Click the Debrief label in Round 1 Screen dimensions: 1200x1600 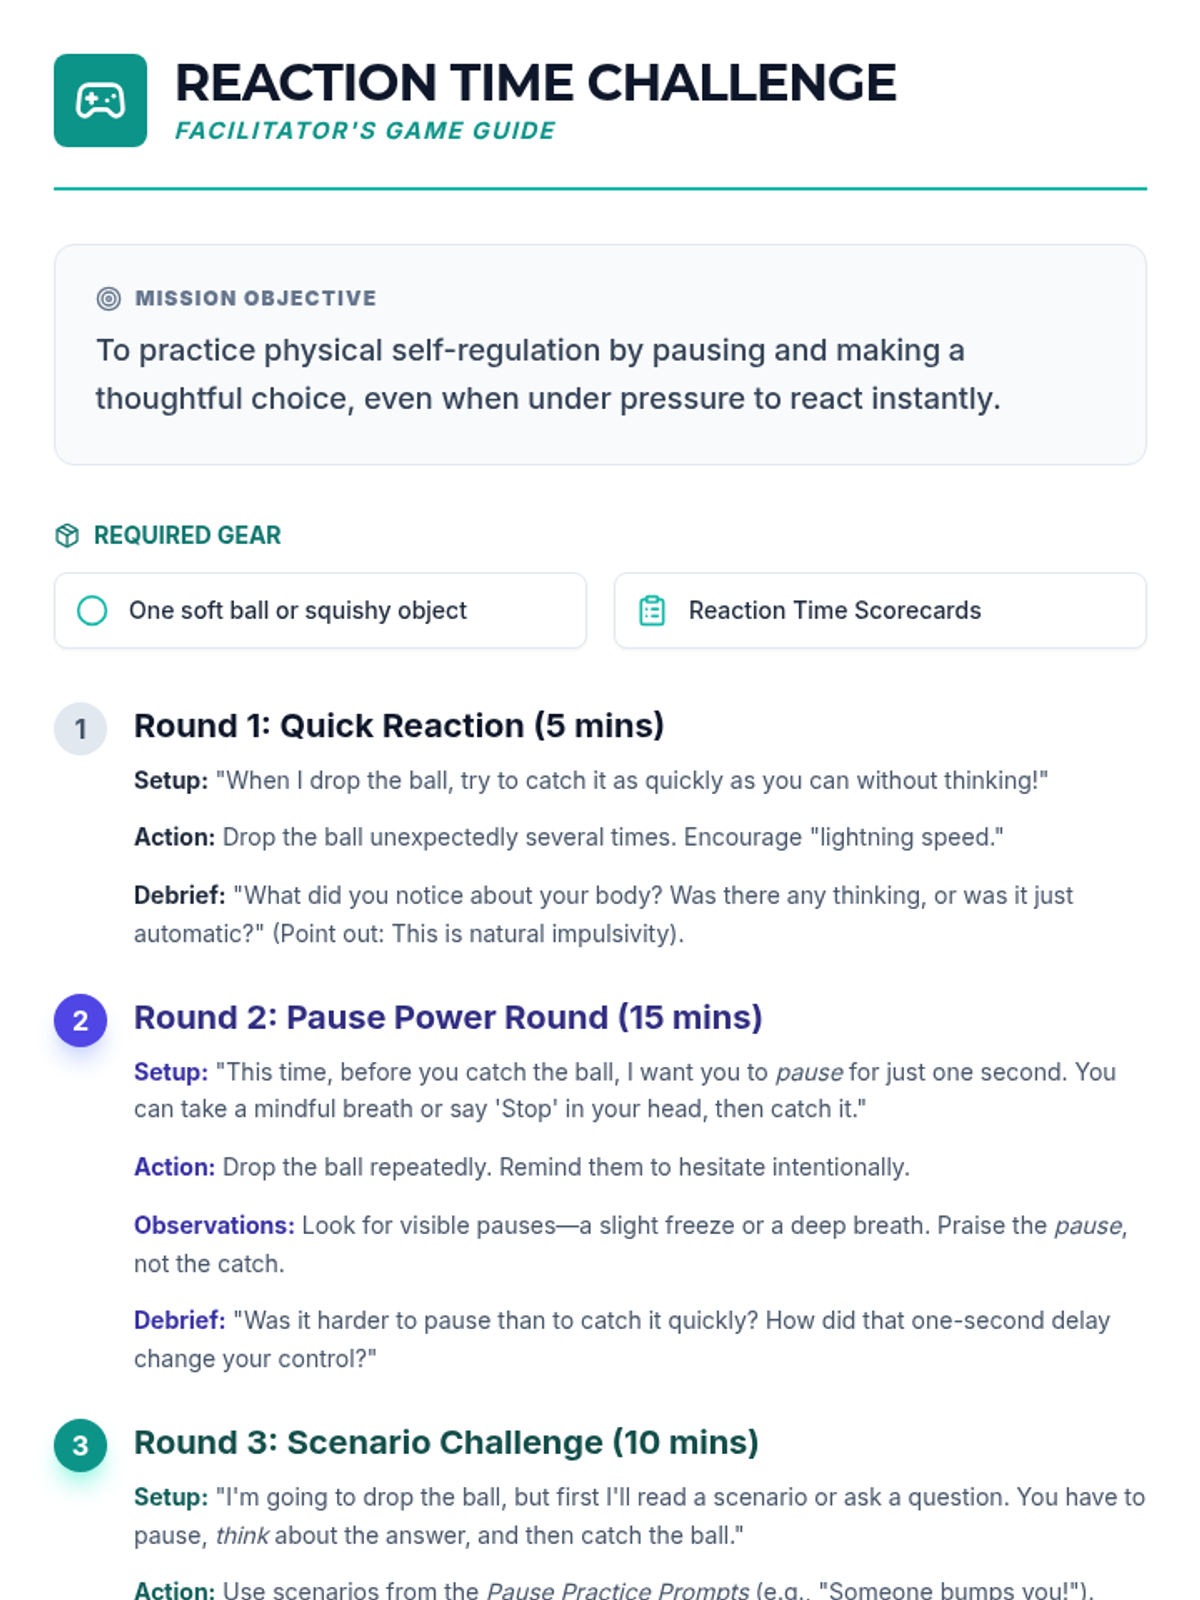179,895
